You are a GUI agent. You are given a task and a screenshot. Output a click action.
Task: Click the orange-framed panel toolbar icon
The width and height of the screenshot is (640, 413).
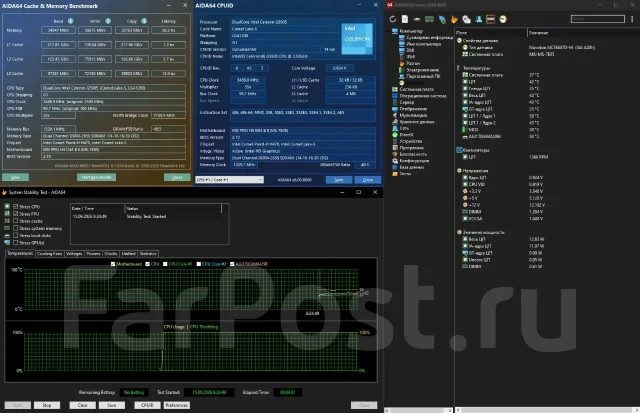490,19
